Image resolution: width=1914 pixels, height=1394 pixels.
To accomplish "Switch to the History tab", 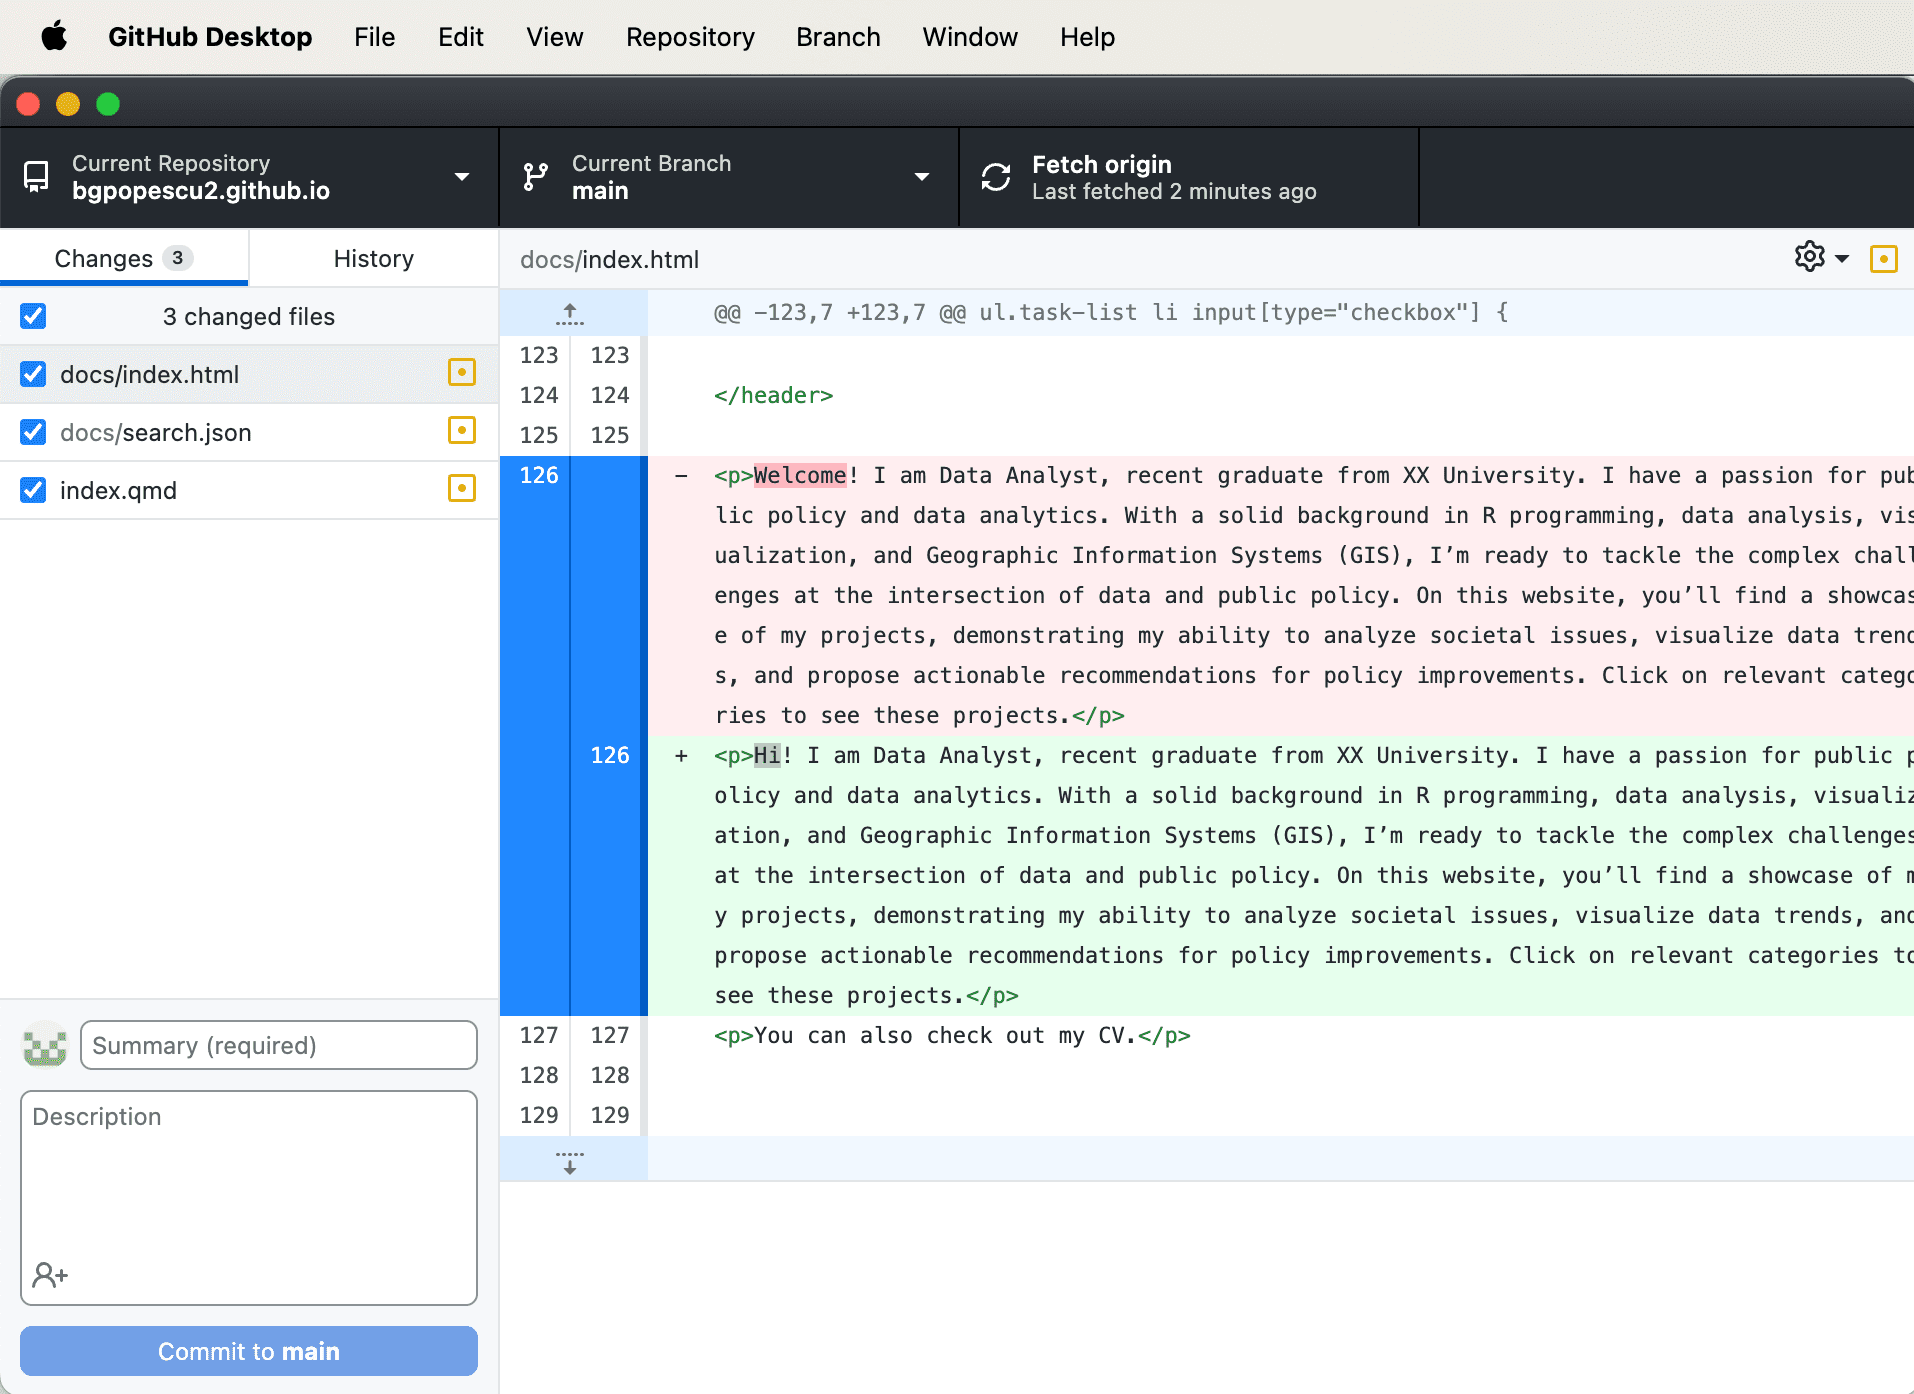I will click(373, 259).
